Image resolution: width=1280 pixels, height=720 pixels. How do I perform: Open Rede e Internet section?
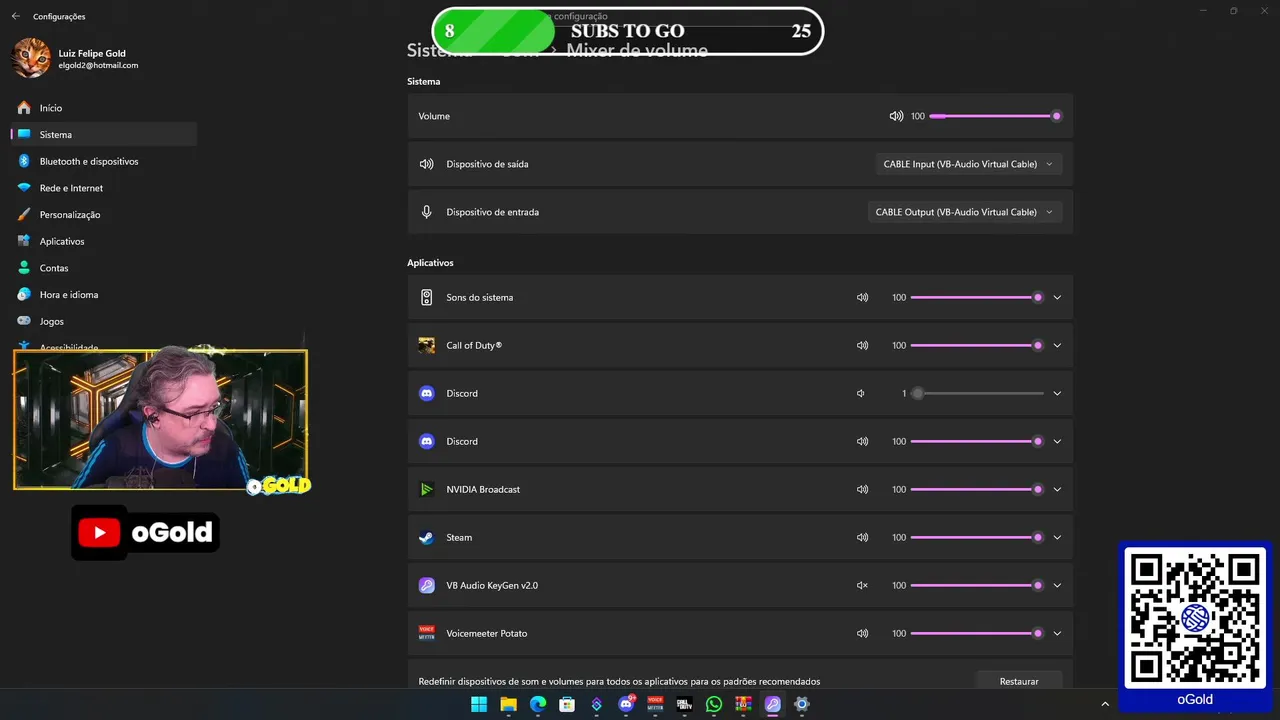104,188
